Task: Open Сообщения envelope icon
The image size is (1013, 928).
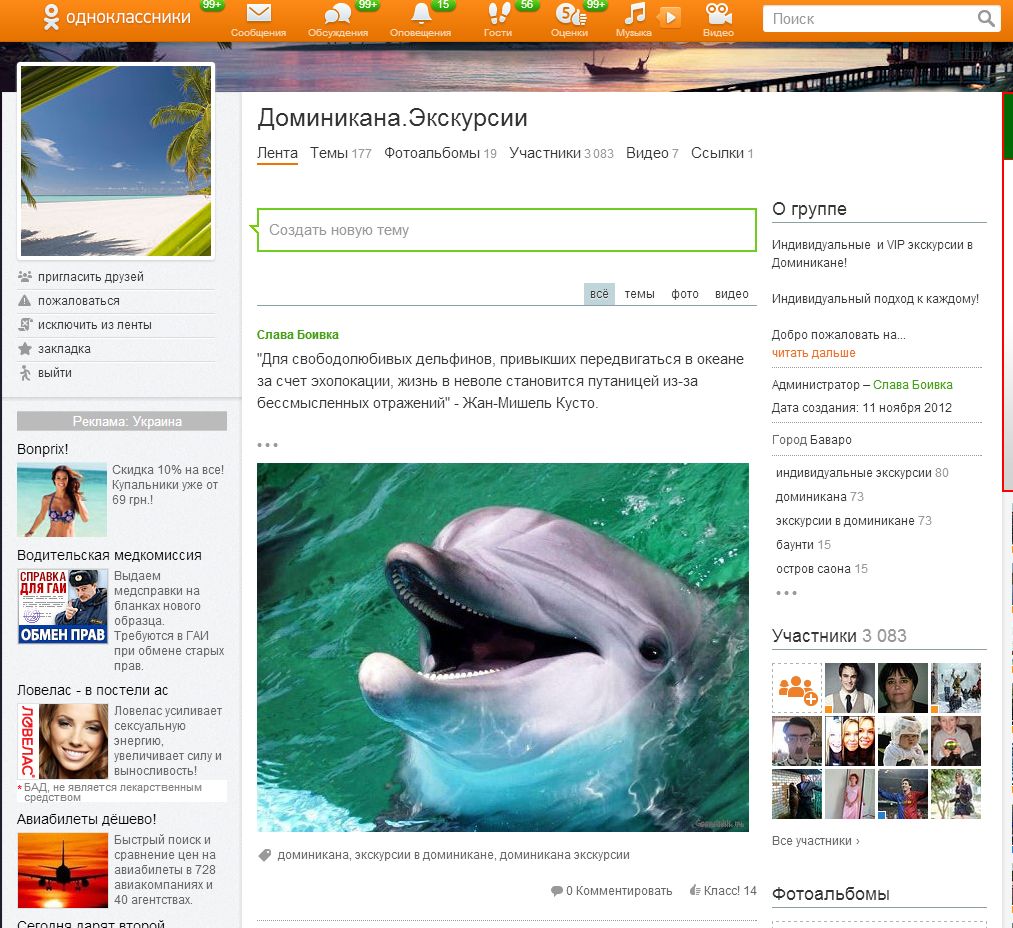Action: [258, 14]
